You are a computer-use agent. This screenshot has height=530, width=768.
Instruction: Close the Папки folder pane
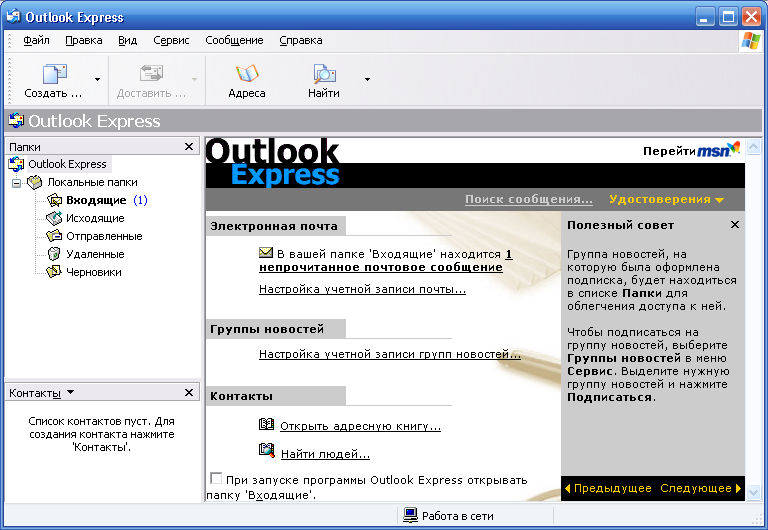189,146
